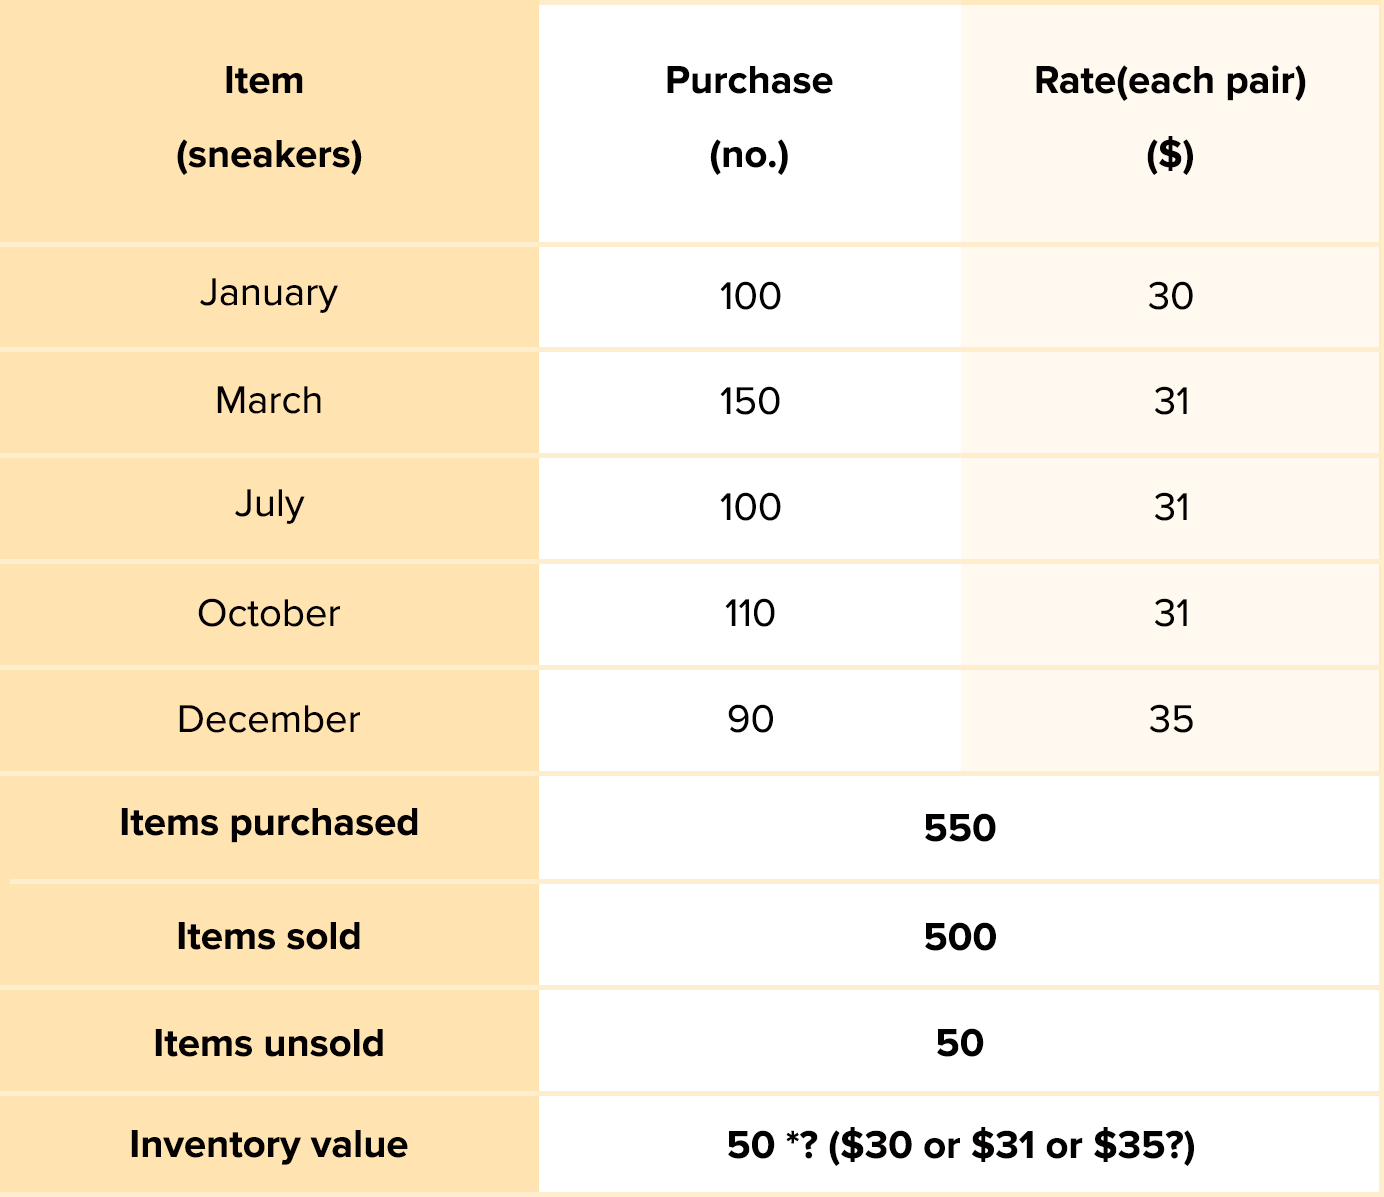Select the July row label
Screen dimensions: 1384x1197
(268, 505)
